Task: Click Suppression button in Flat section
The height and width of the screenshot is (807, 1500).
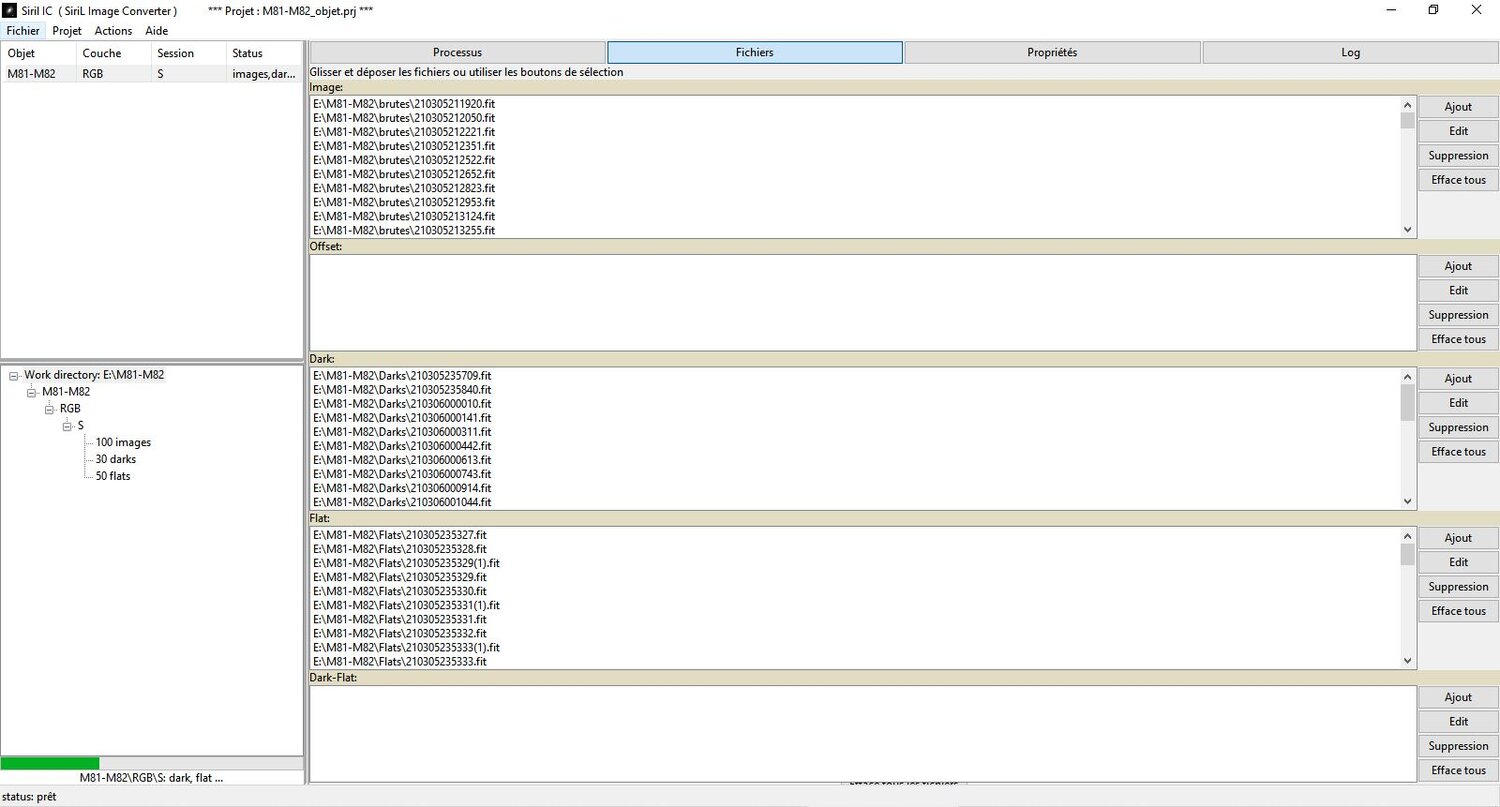Action: [1458, 587]
